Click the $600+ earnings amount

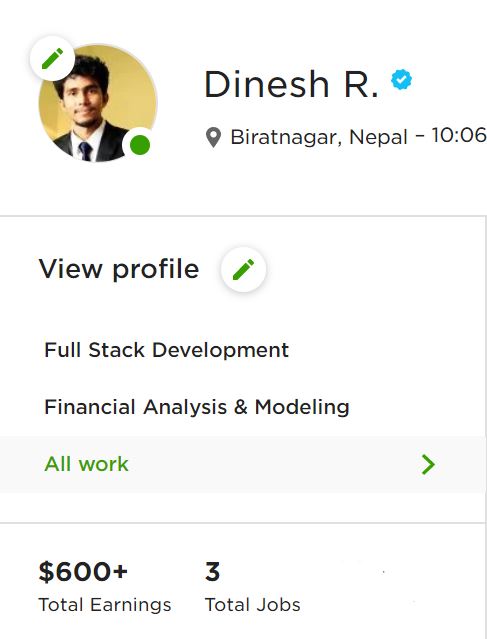click(x=83, y=571)
